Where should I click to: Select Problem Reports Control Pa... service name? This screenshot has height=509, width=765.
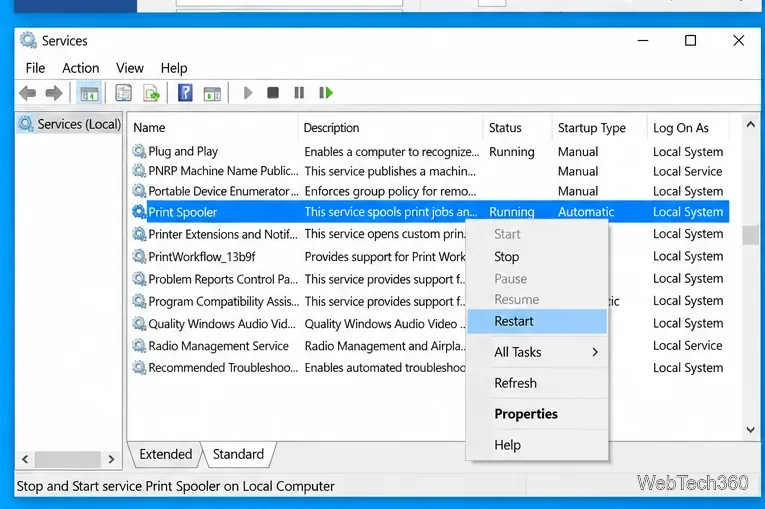click(222, 279)
